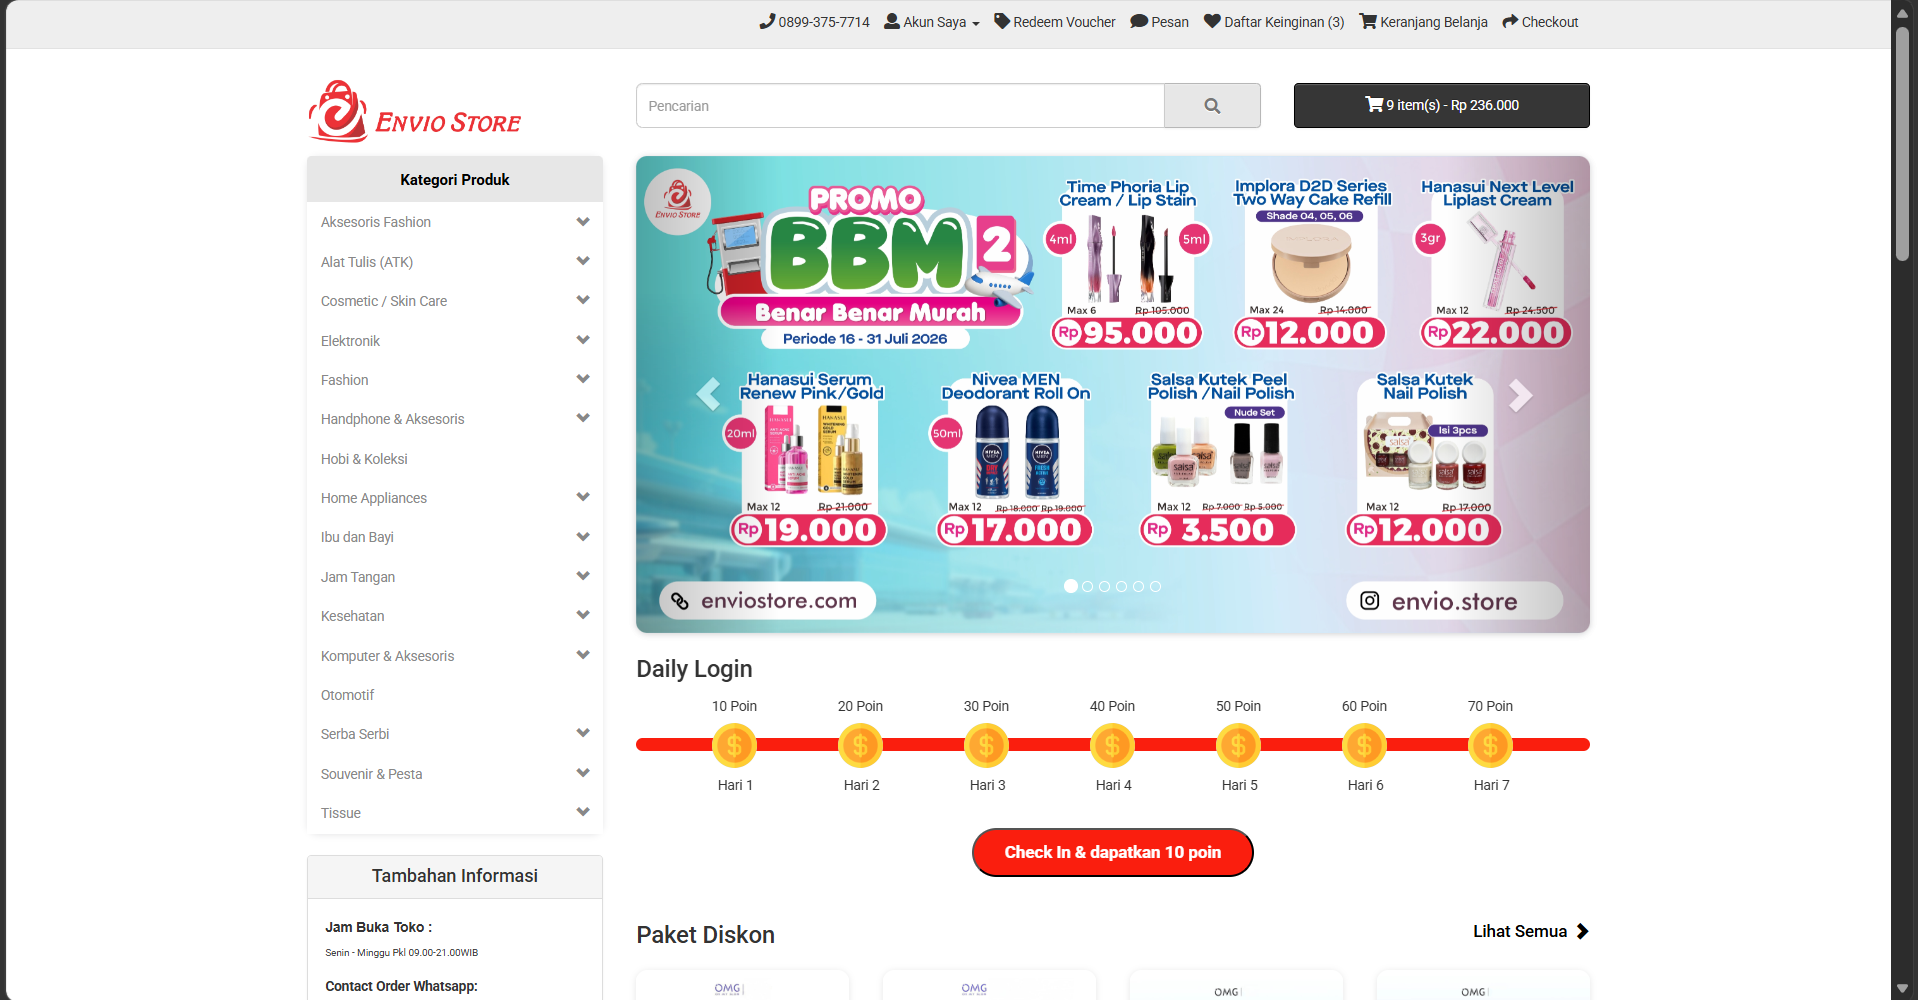Viewport: 1918px width, 1000px height.
Task: Open Pesan messages
Action: 1160,22
